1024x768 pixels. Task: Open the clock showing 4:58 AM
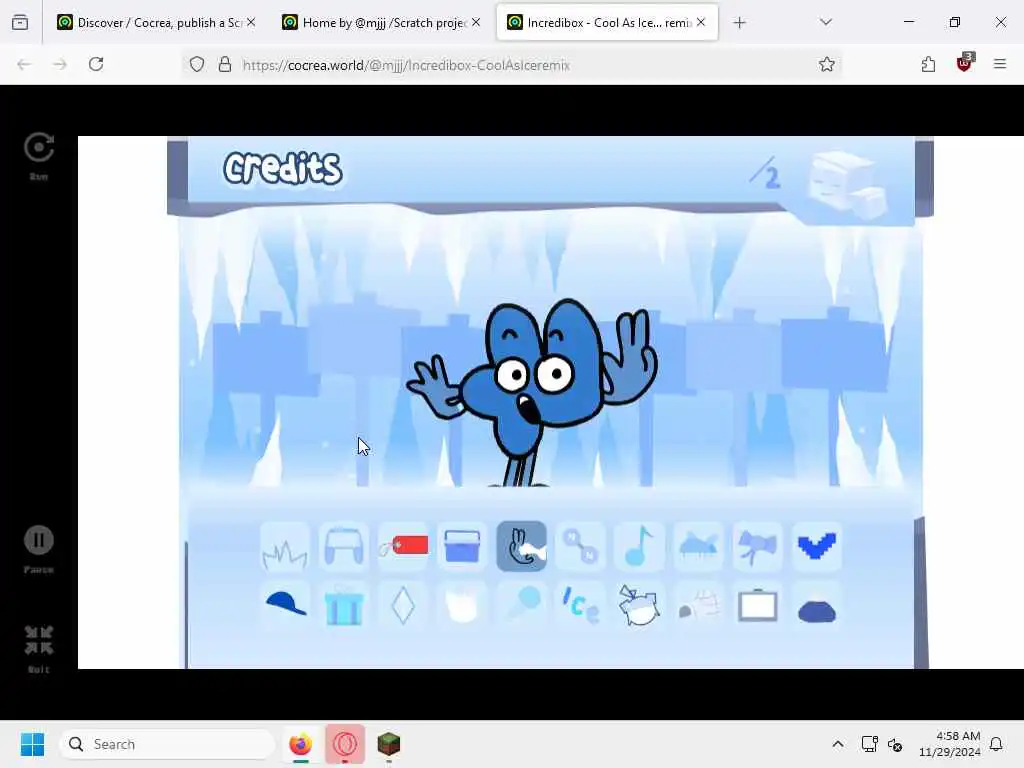[950, 744]
